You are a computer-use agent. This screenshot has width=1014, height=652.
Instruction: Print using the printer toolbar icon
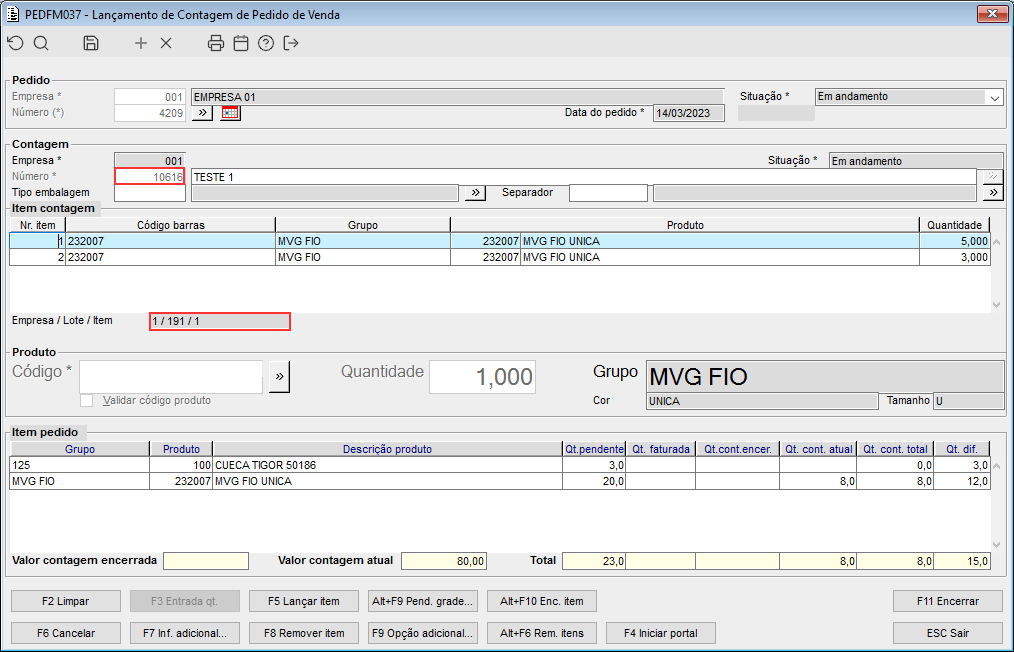[216, 43]
